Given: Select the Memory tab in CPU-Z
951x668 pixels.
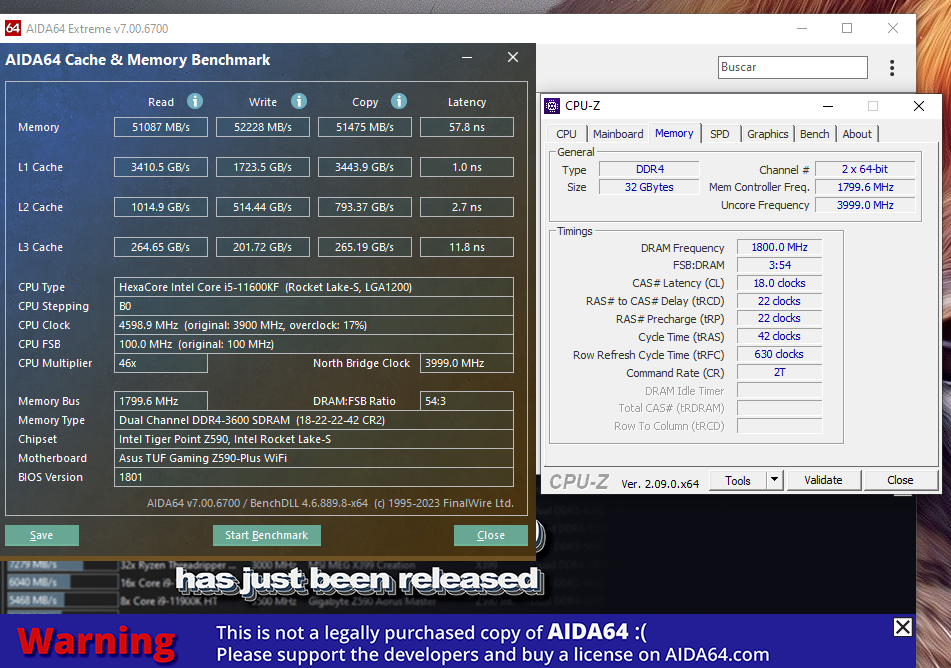Looking at the screenshot, I should pyautogui.click(x=674, y=133).
